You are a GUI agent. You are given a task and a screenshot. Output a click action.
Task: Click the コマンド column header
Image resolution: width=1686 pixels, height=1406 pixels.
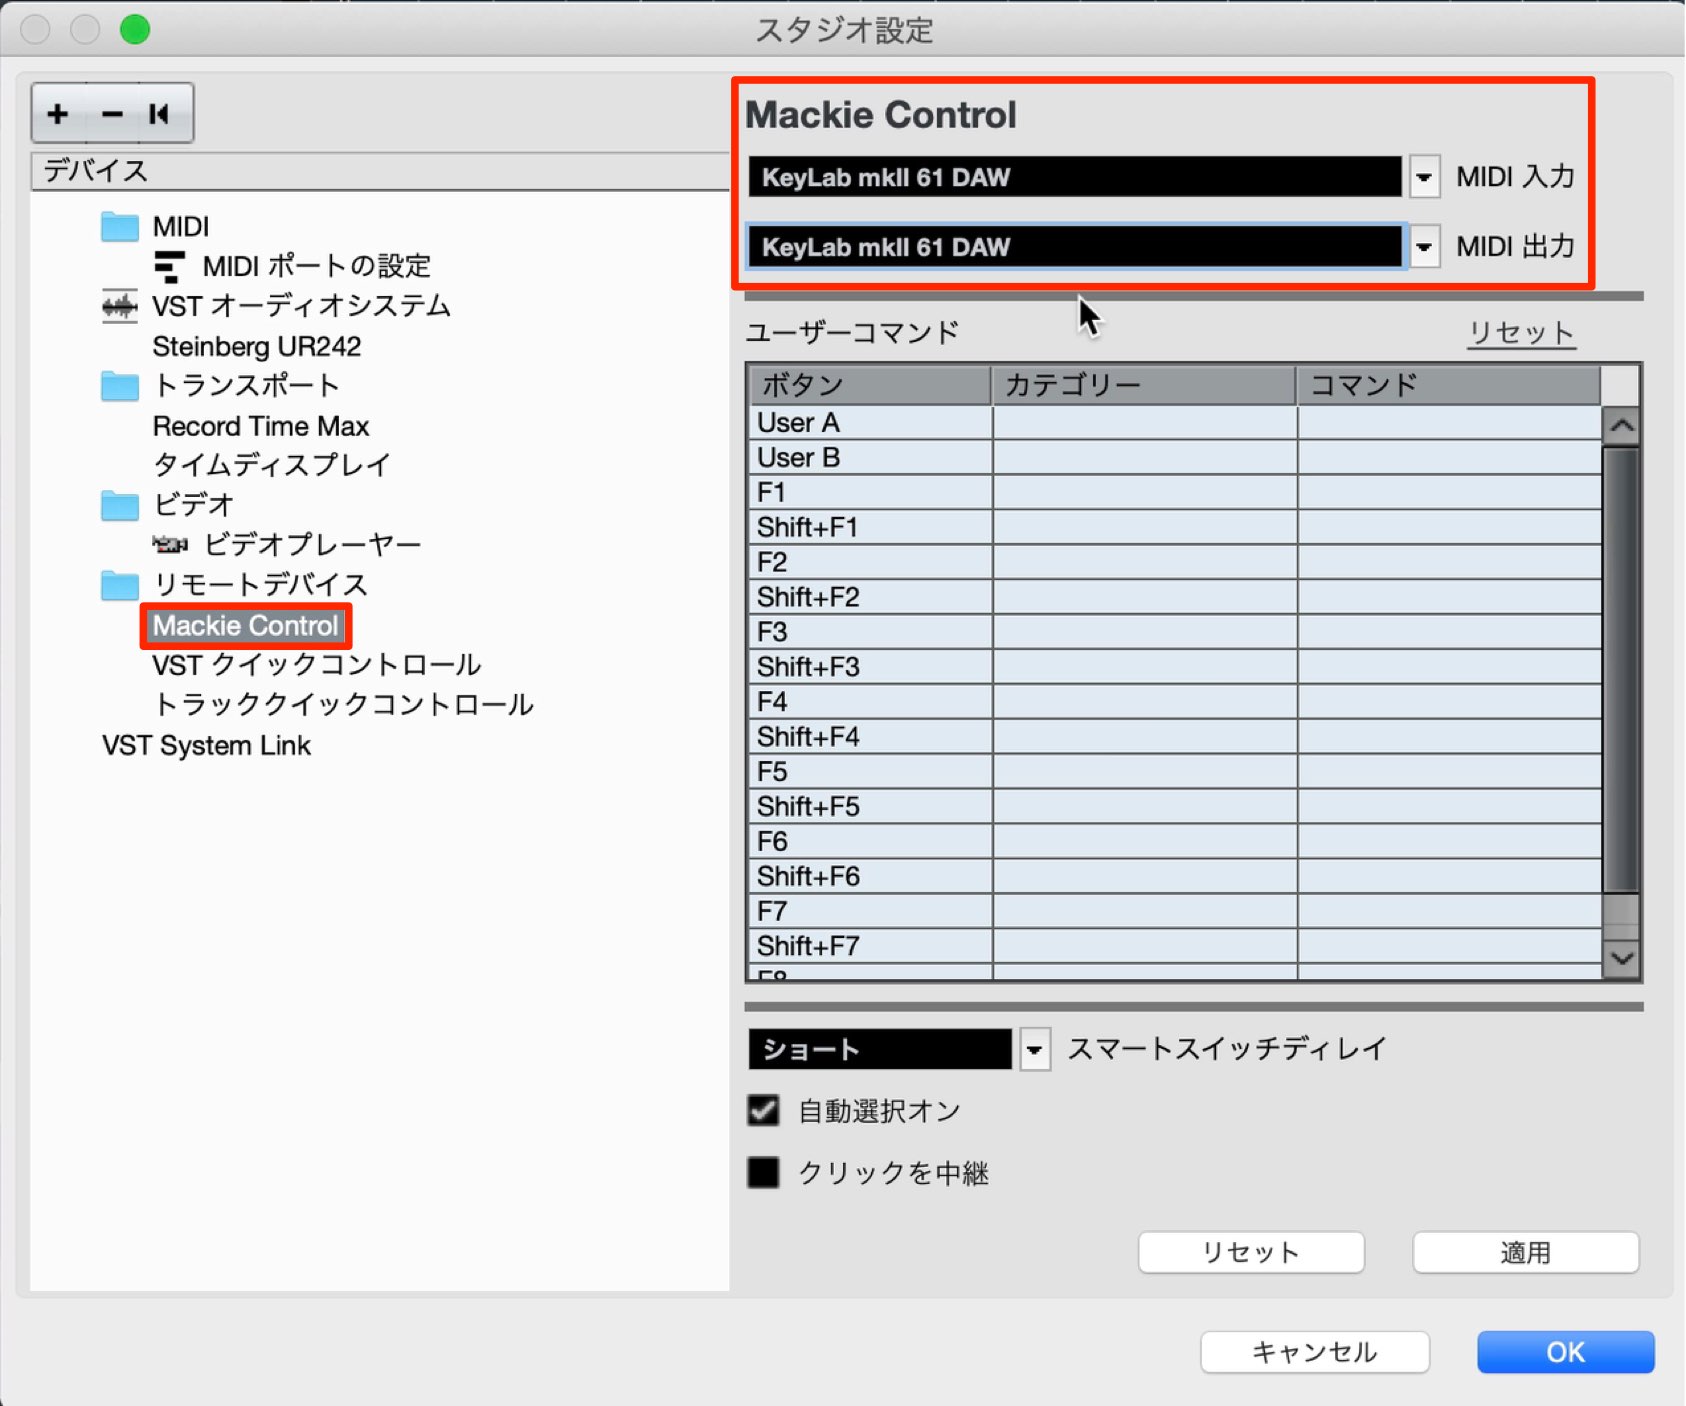pos(1449,385)
